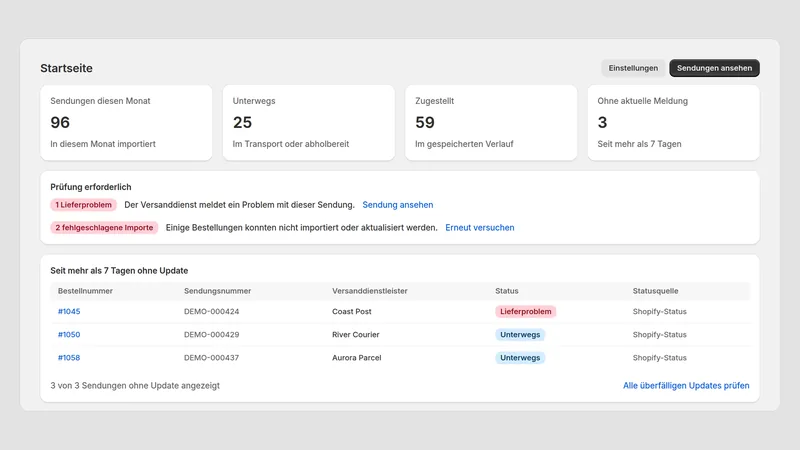The image size is (800, 450).
Task: Click Der Versanddienst meldet ein Problem message
Action: 239,205
